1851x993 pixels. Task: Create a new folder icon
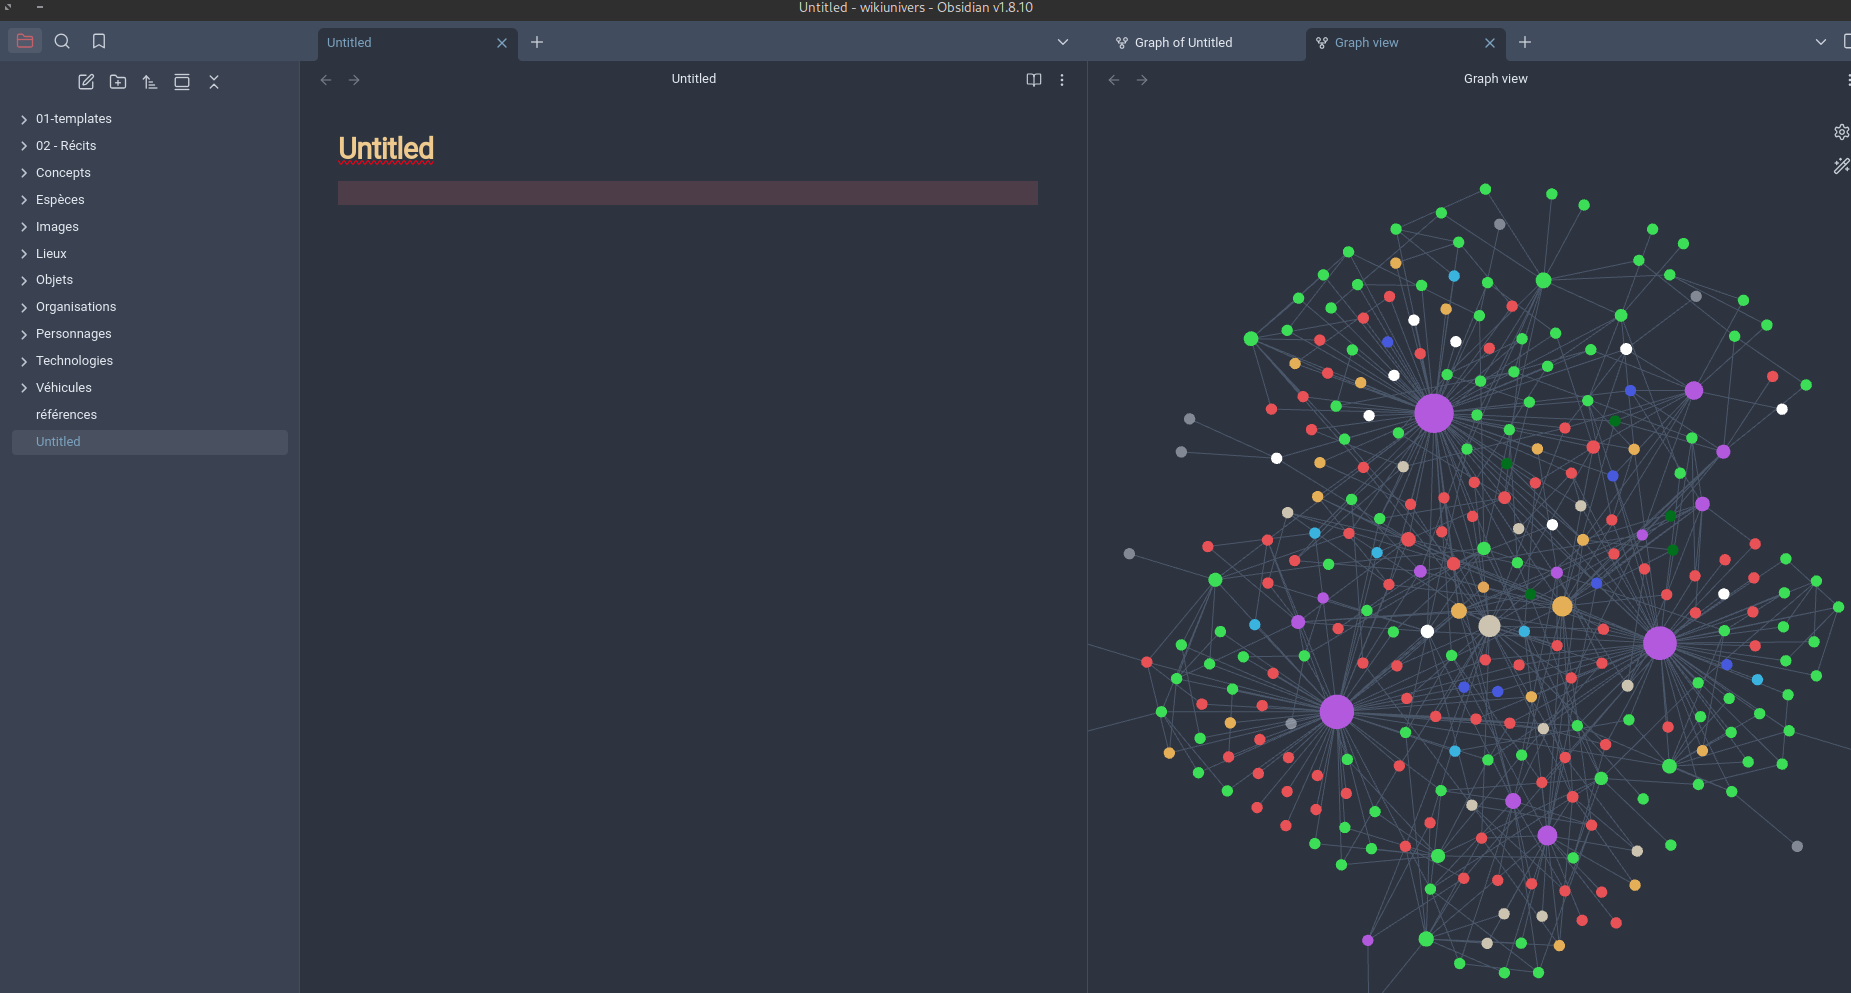(x=118, y=82)
